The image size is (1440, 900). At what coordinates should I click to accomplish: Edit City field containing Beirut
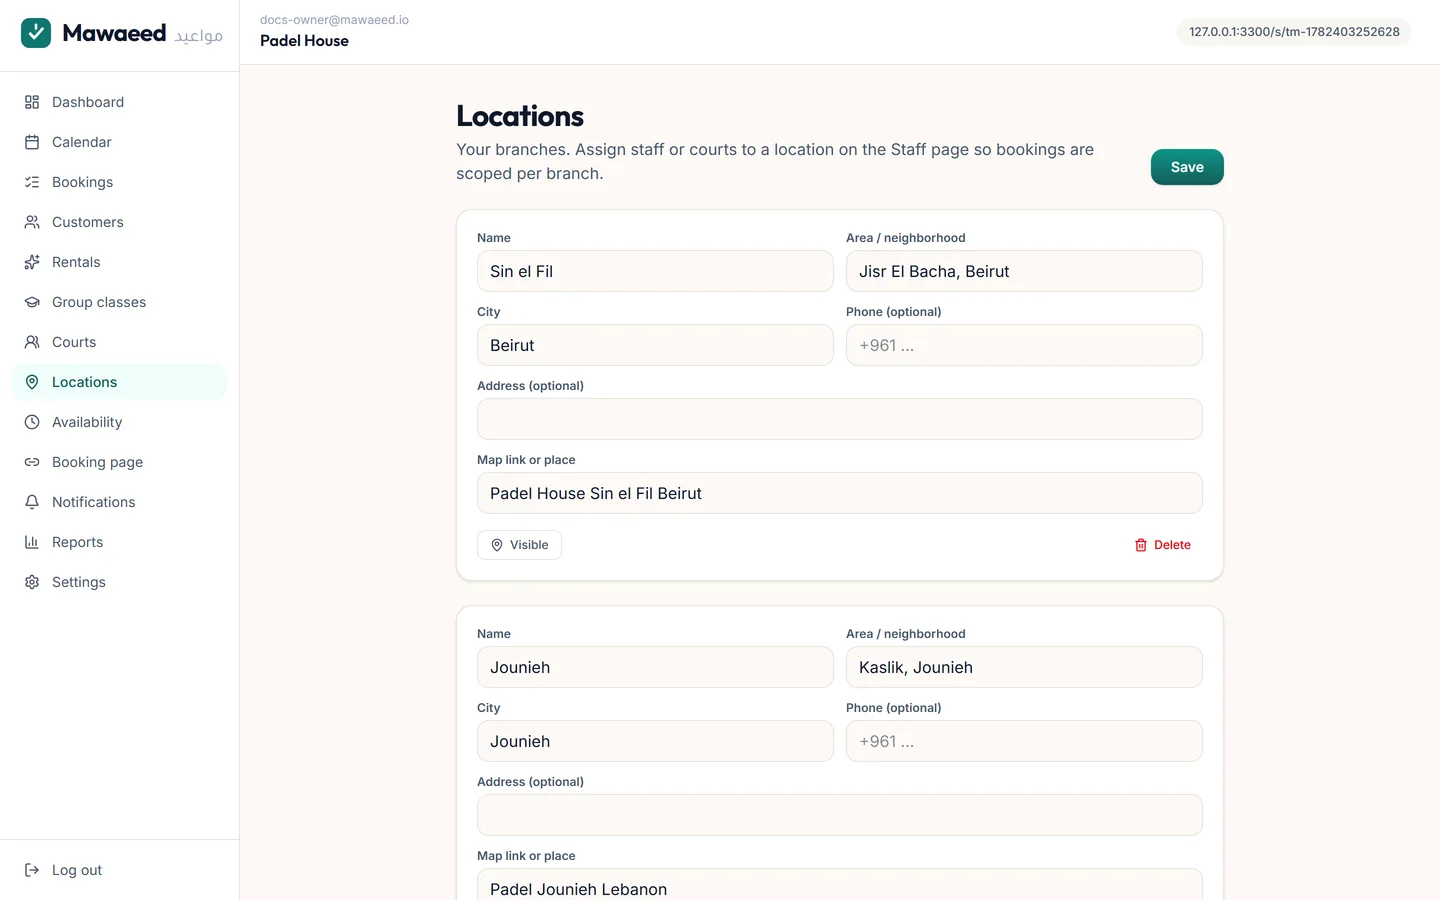(655, 345)
